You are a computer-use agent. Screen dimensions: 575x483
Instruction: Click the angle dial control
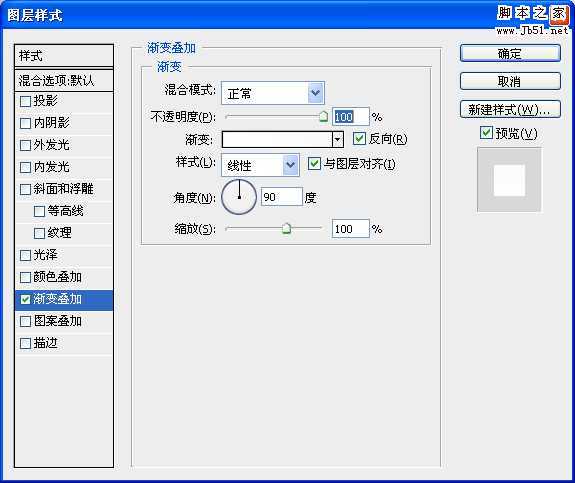(239, 197)
